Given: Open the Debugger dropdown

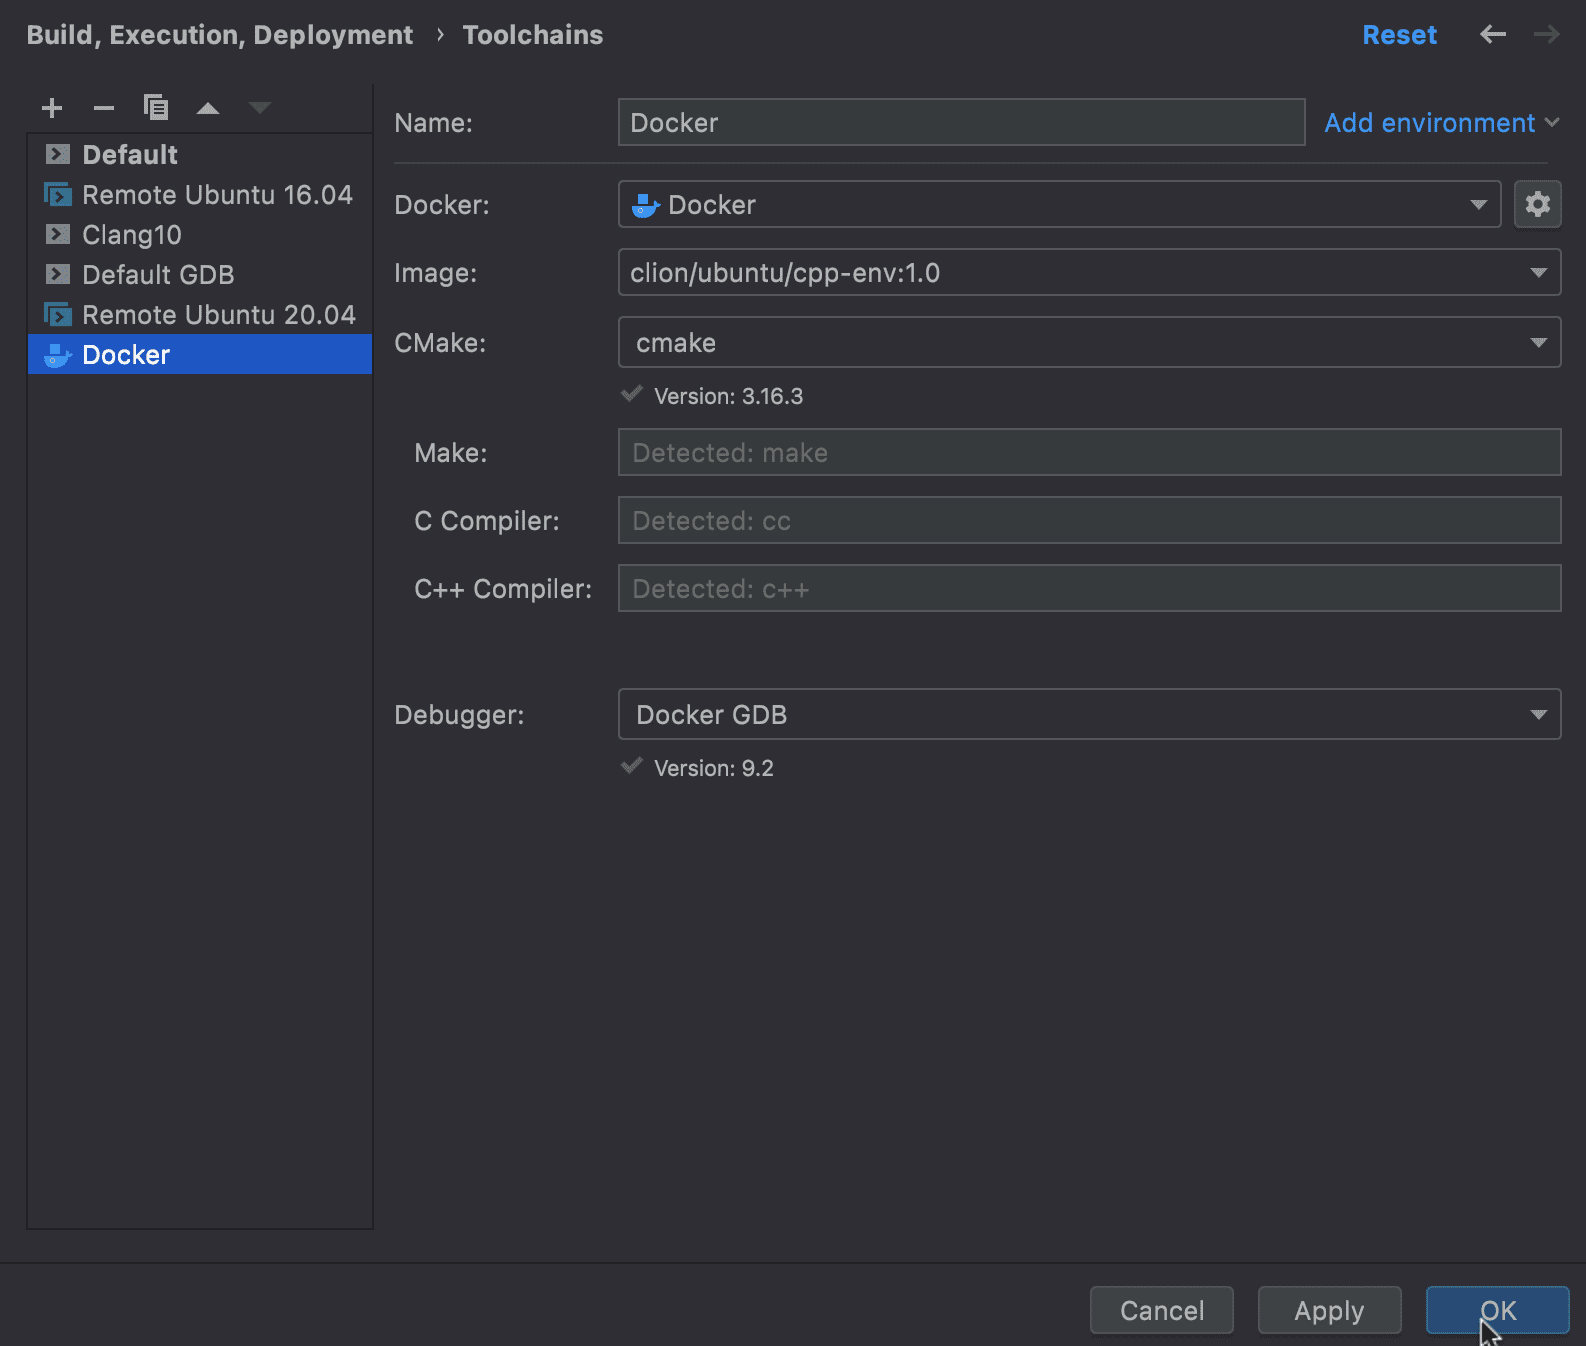Looking at the screenshot, I should coord(1089,715).
